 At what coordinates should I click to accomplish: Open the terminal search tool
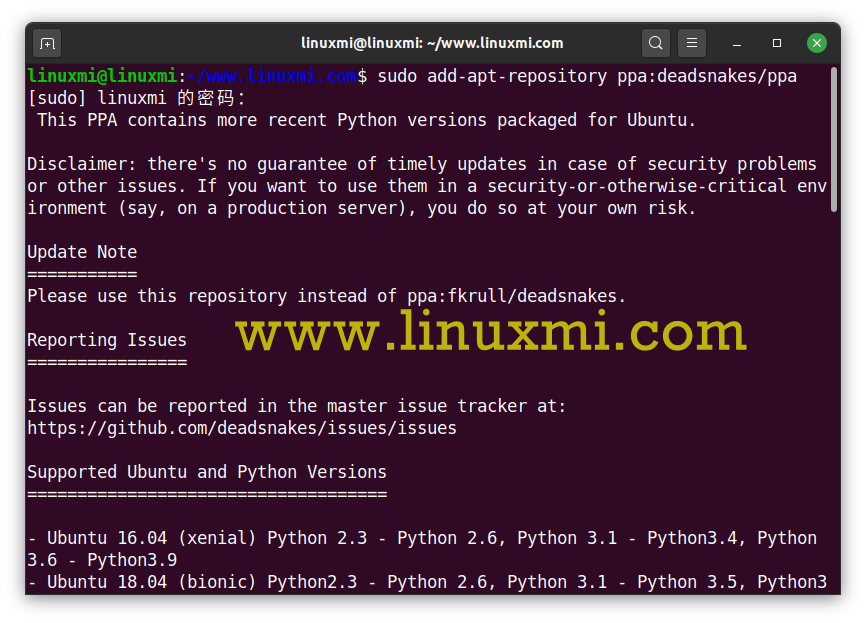(x=655, y=43)
